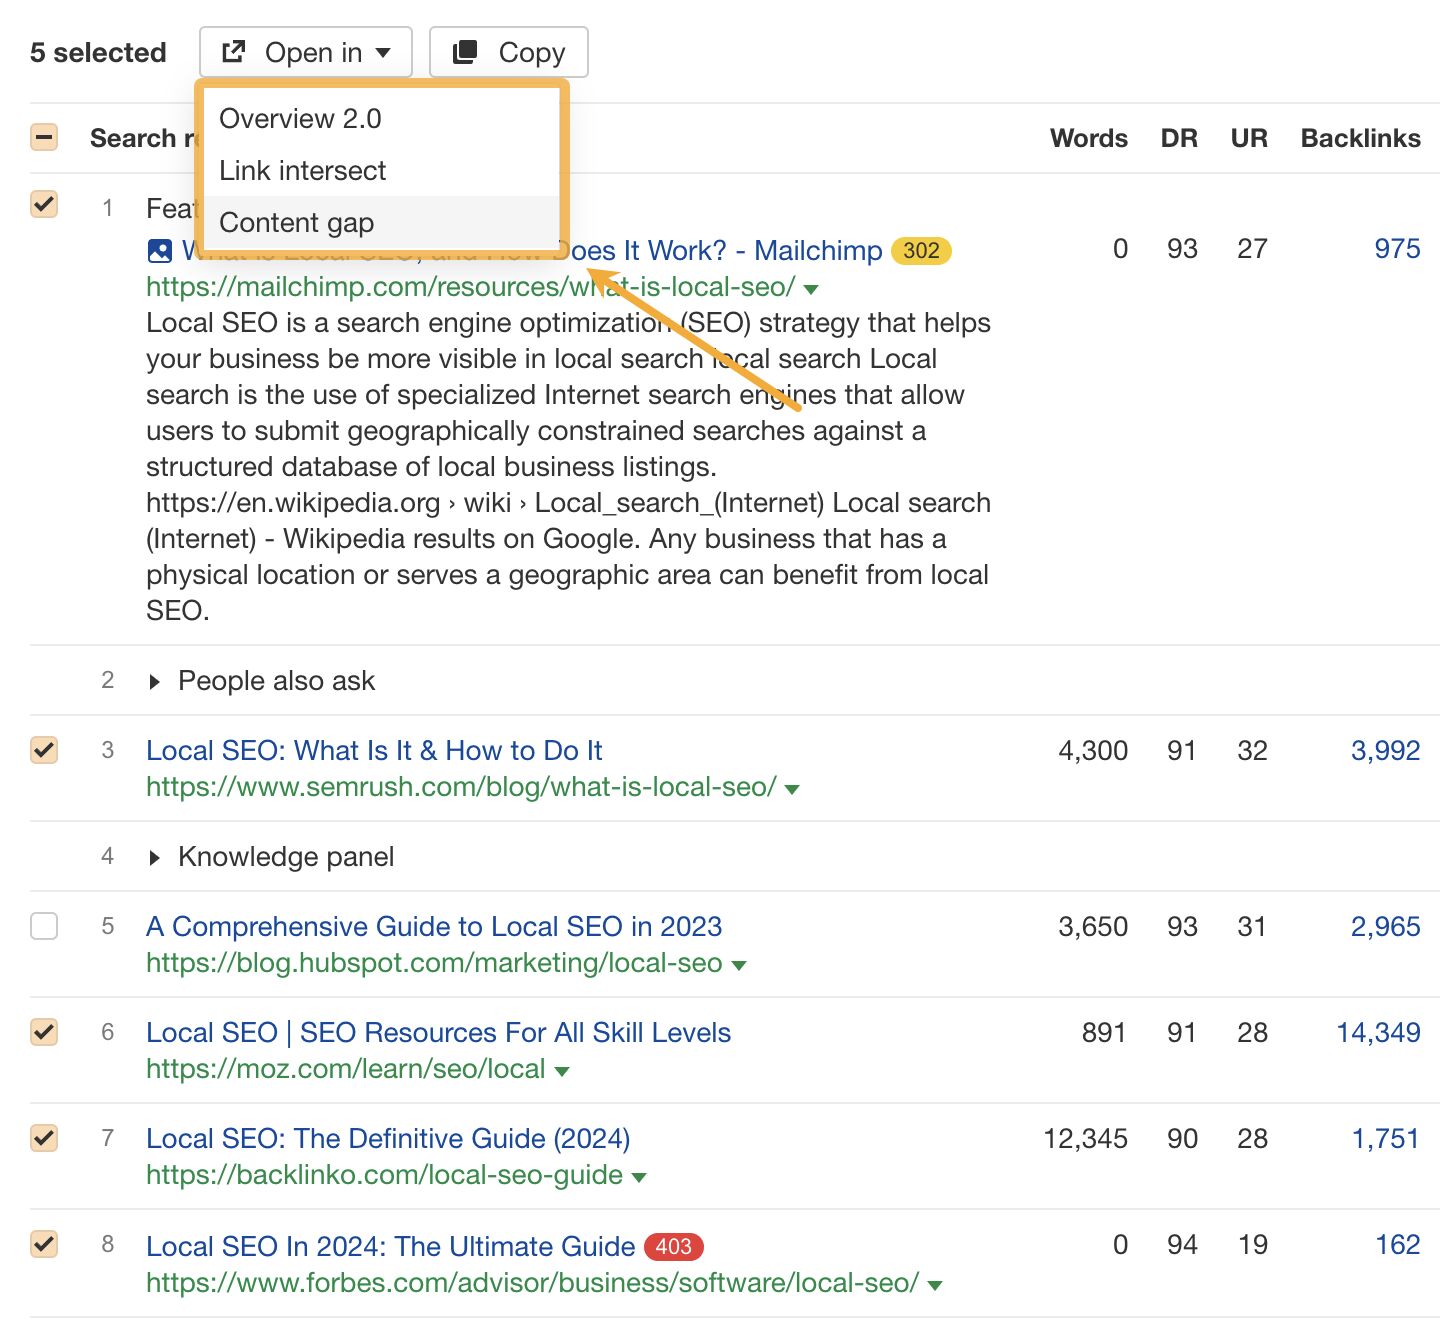Open the caret dropdown next to the mailchimp.com URL

812,288
